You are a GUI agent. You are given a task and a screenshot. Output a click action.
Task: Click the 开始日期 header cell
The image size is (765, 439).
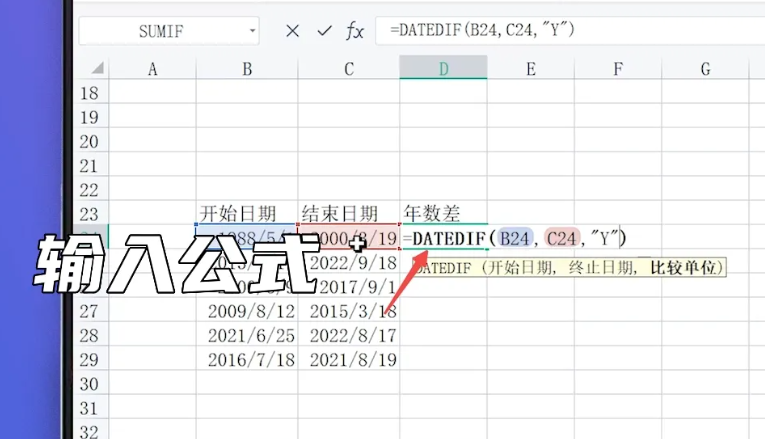(x=247, y=213)
